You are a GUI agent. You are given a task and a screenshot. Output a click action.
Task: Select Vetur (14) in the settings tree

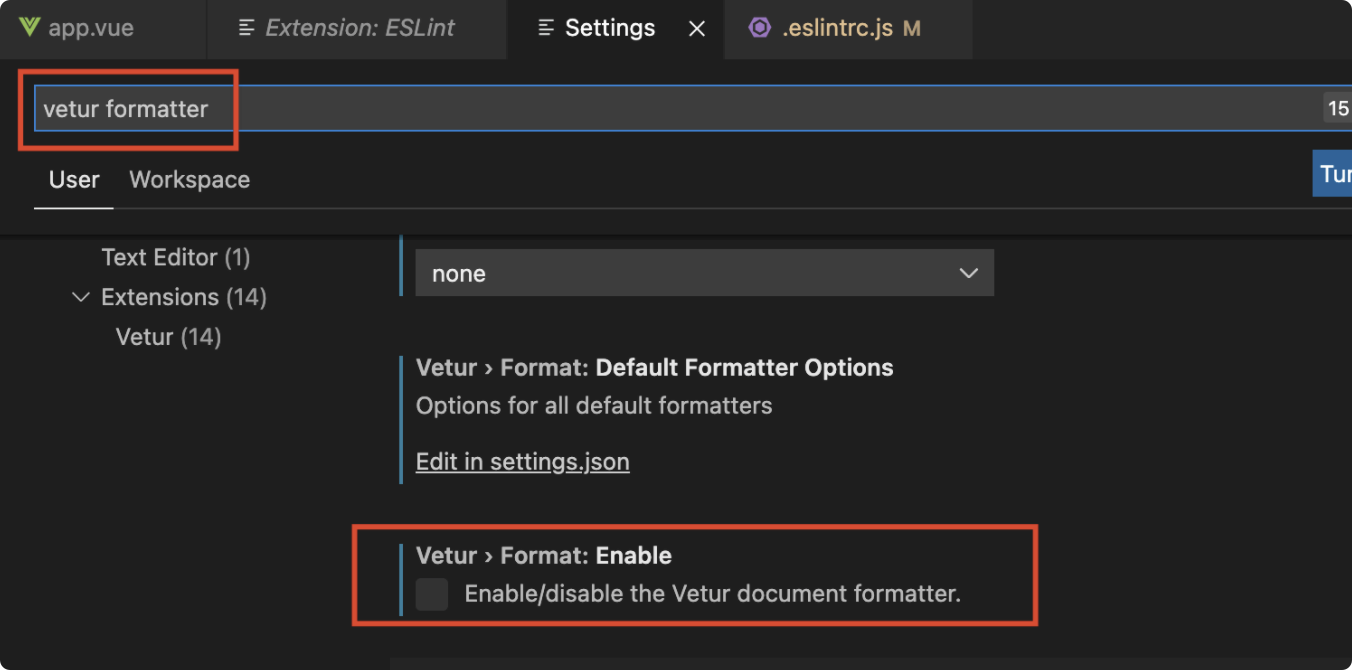tap(168, 337)
